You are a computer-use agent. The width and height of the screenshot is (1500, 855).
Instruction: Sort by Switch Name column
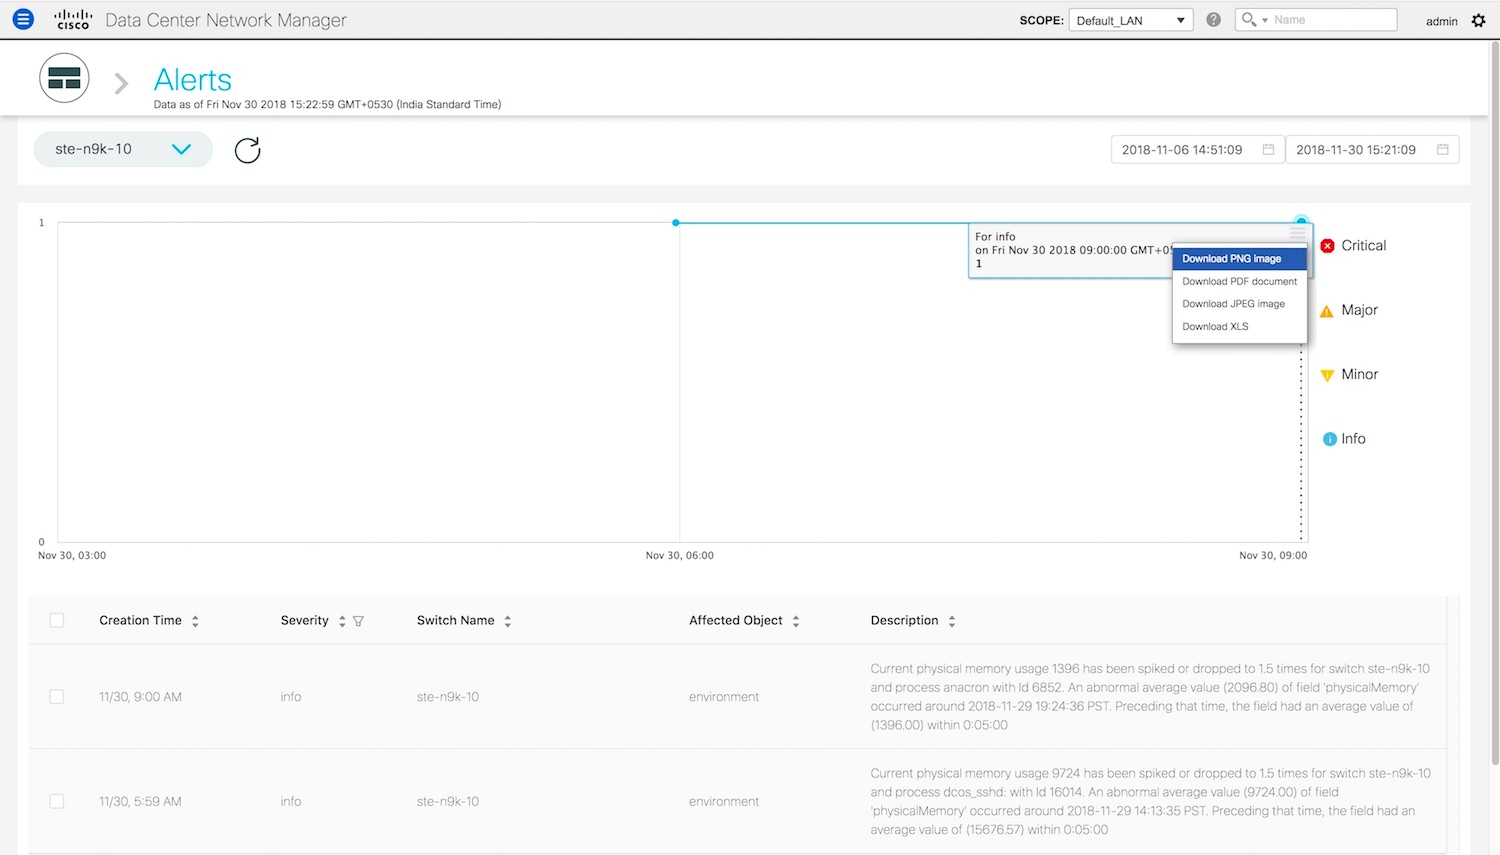pyautogui.click(x=508, y=621)
